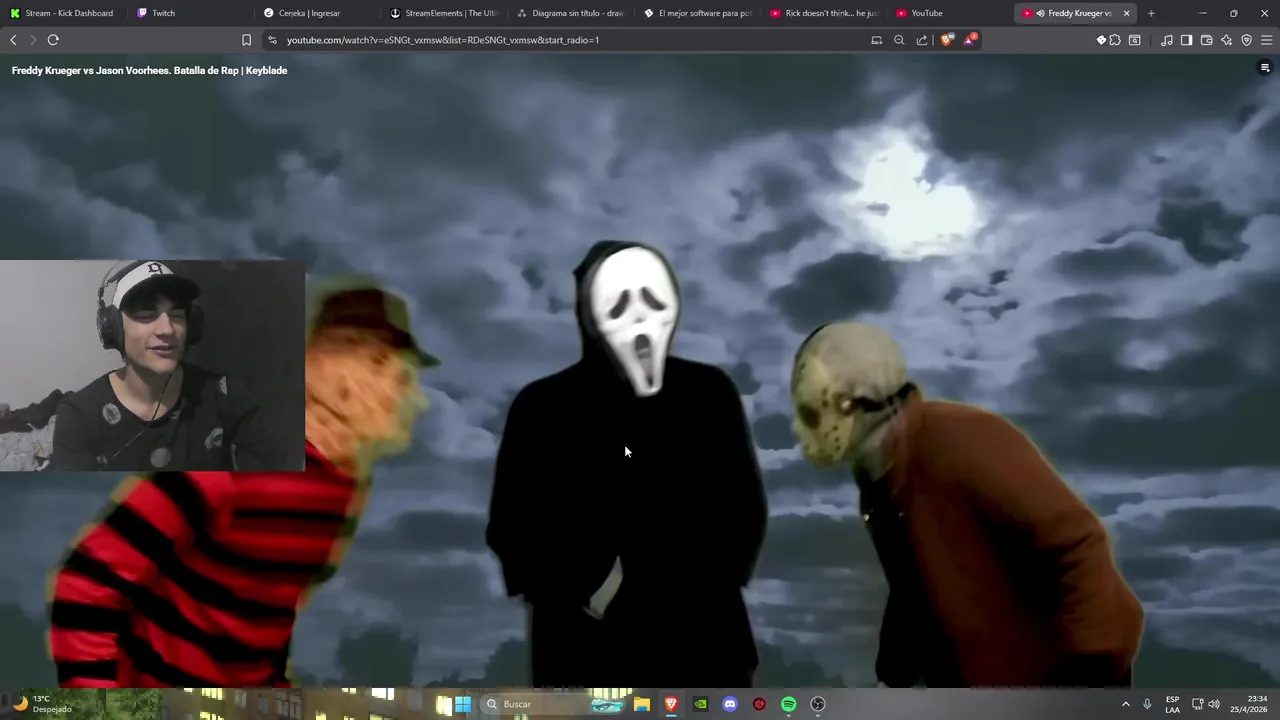Click the cast/install icon in address bar
Viewport: 1280px width, 720px height.
pos(877,40)
